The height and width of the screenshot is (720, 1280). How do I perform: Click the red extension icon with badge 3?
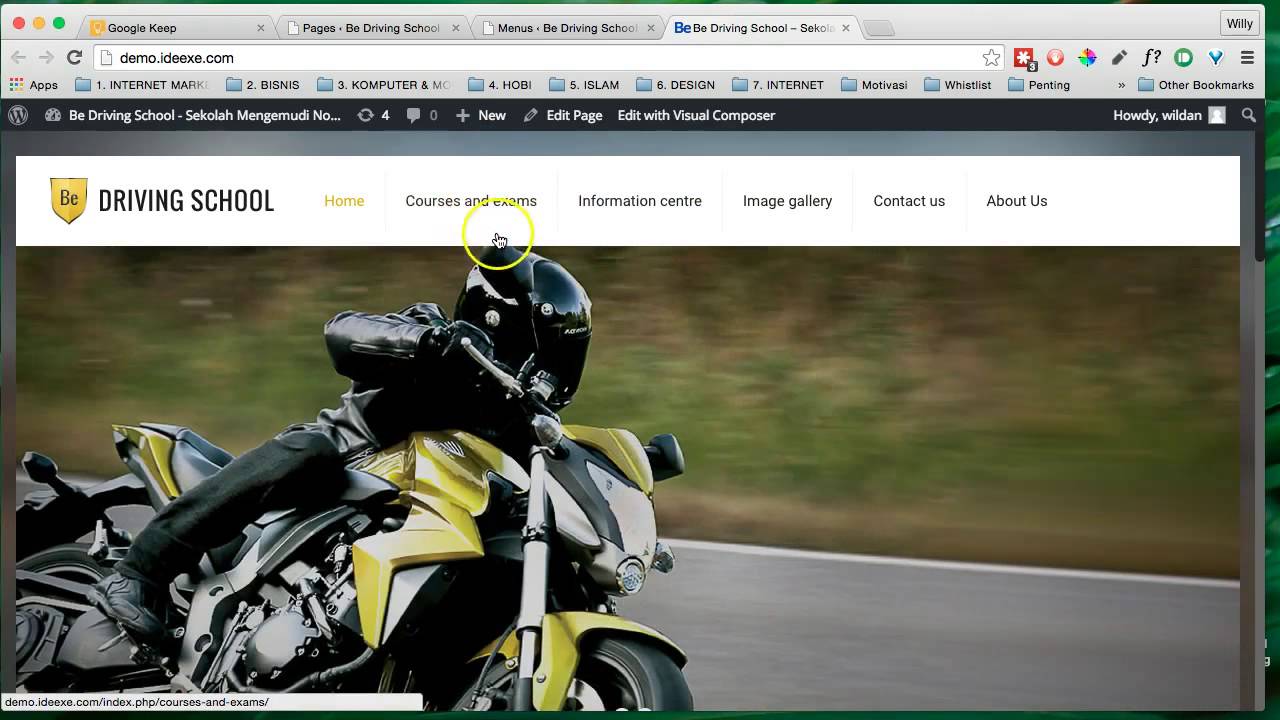tap(1024, 59)
